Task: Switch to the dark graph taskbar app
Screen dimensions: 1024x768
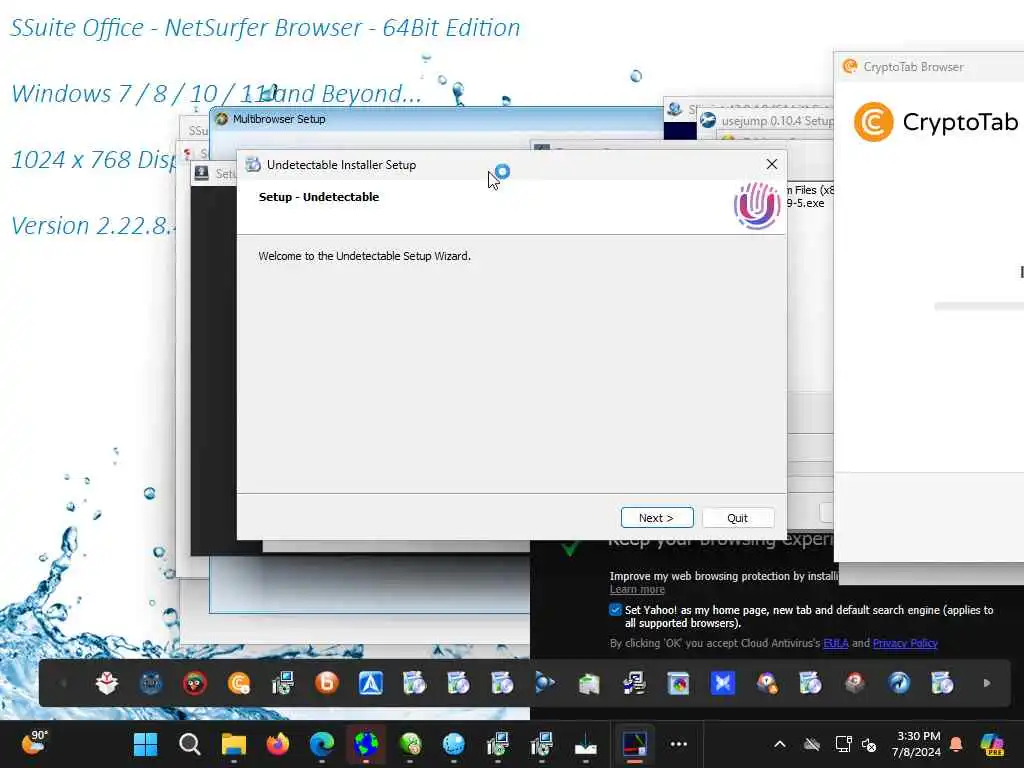Action: [x=634, y=744]
